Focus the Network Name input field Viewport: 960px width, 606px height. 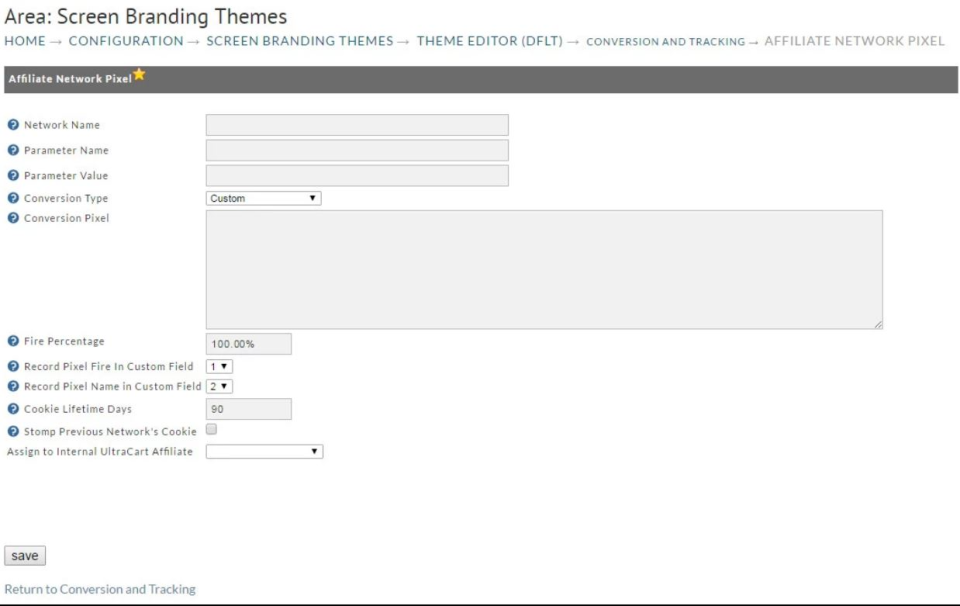(x=357, y=125)
